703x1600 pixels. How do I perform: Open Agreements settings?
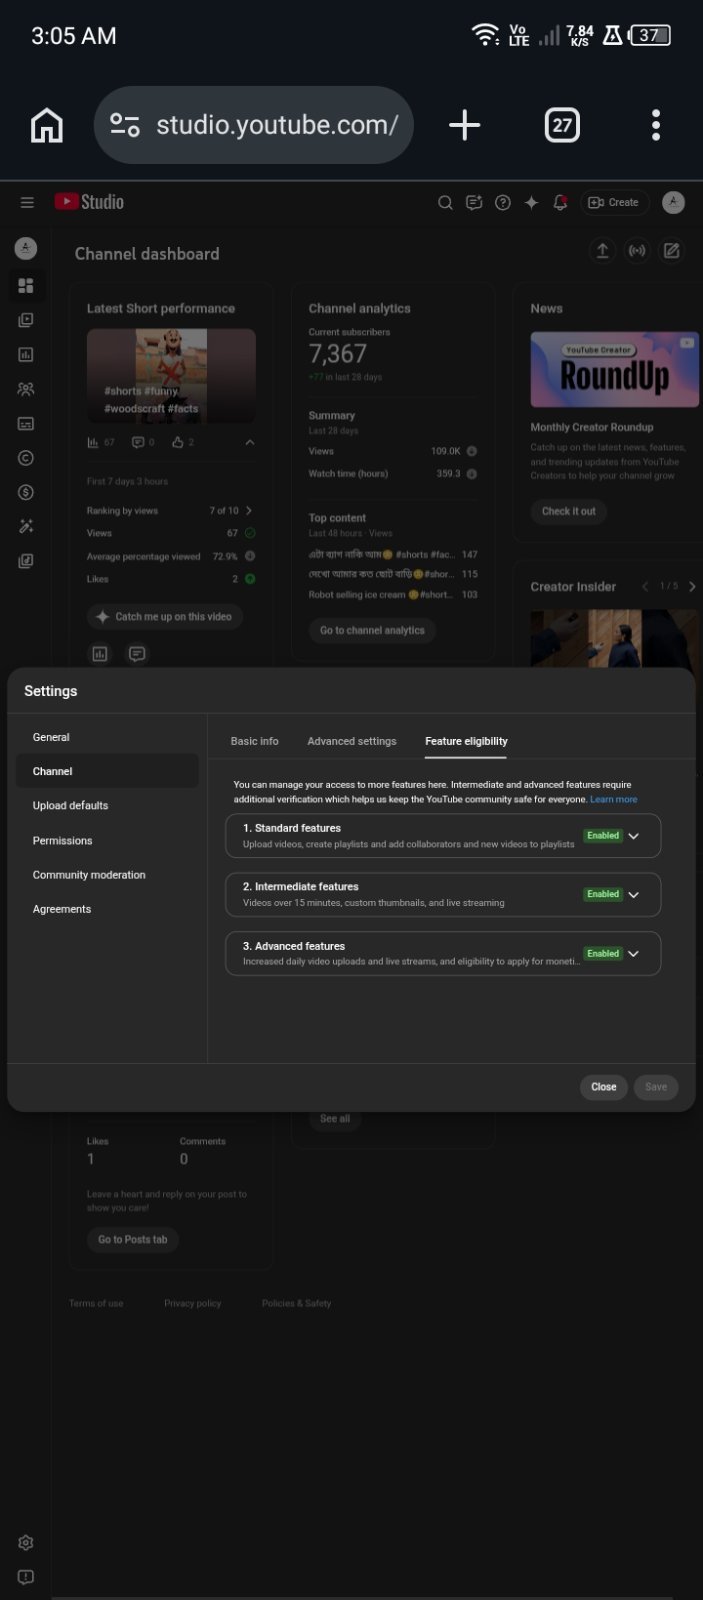pos(107,909)
